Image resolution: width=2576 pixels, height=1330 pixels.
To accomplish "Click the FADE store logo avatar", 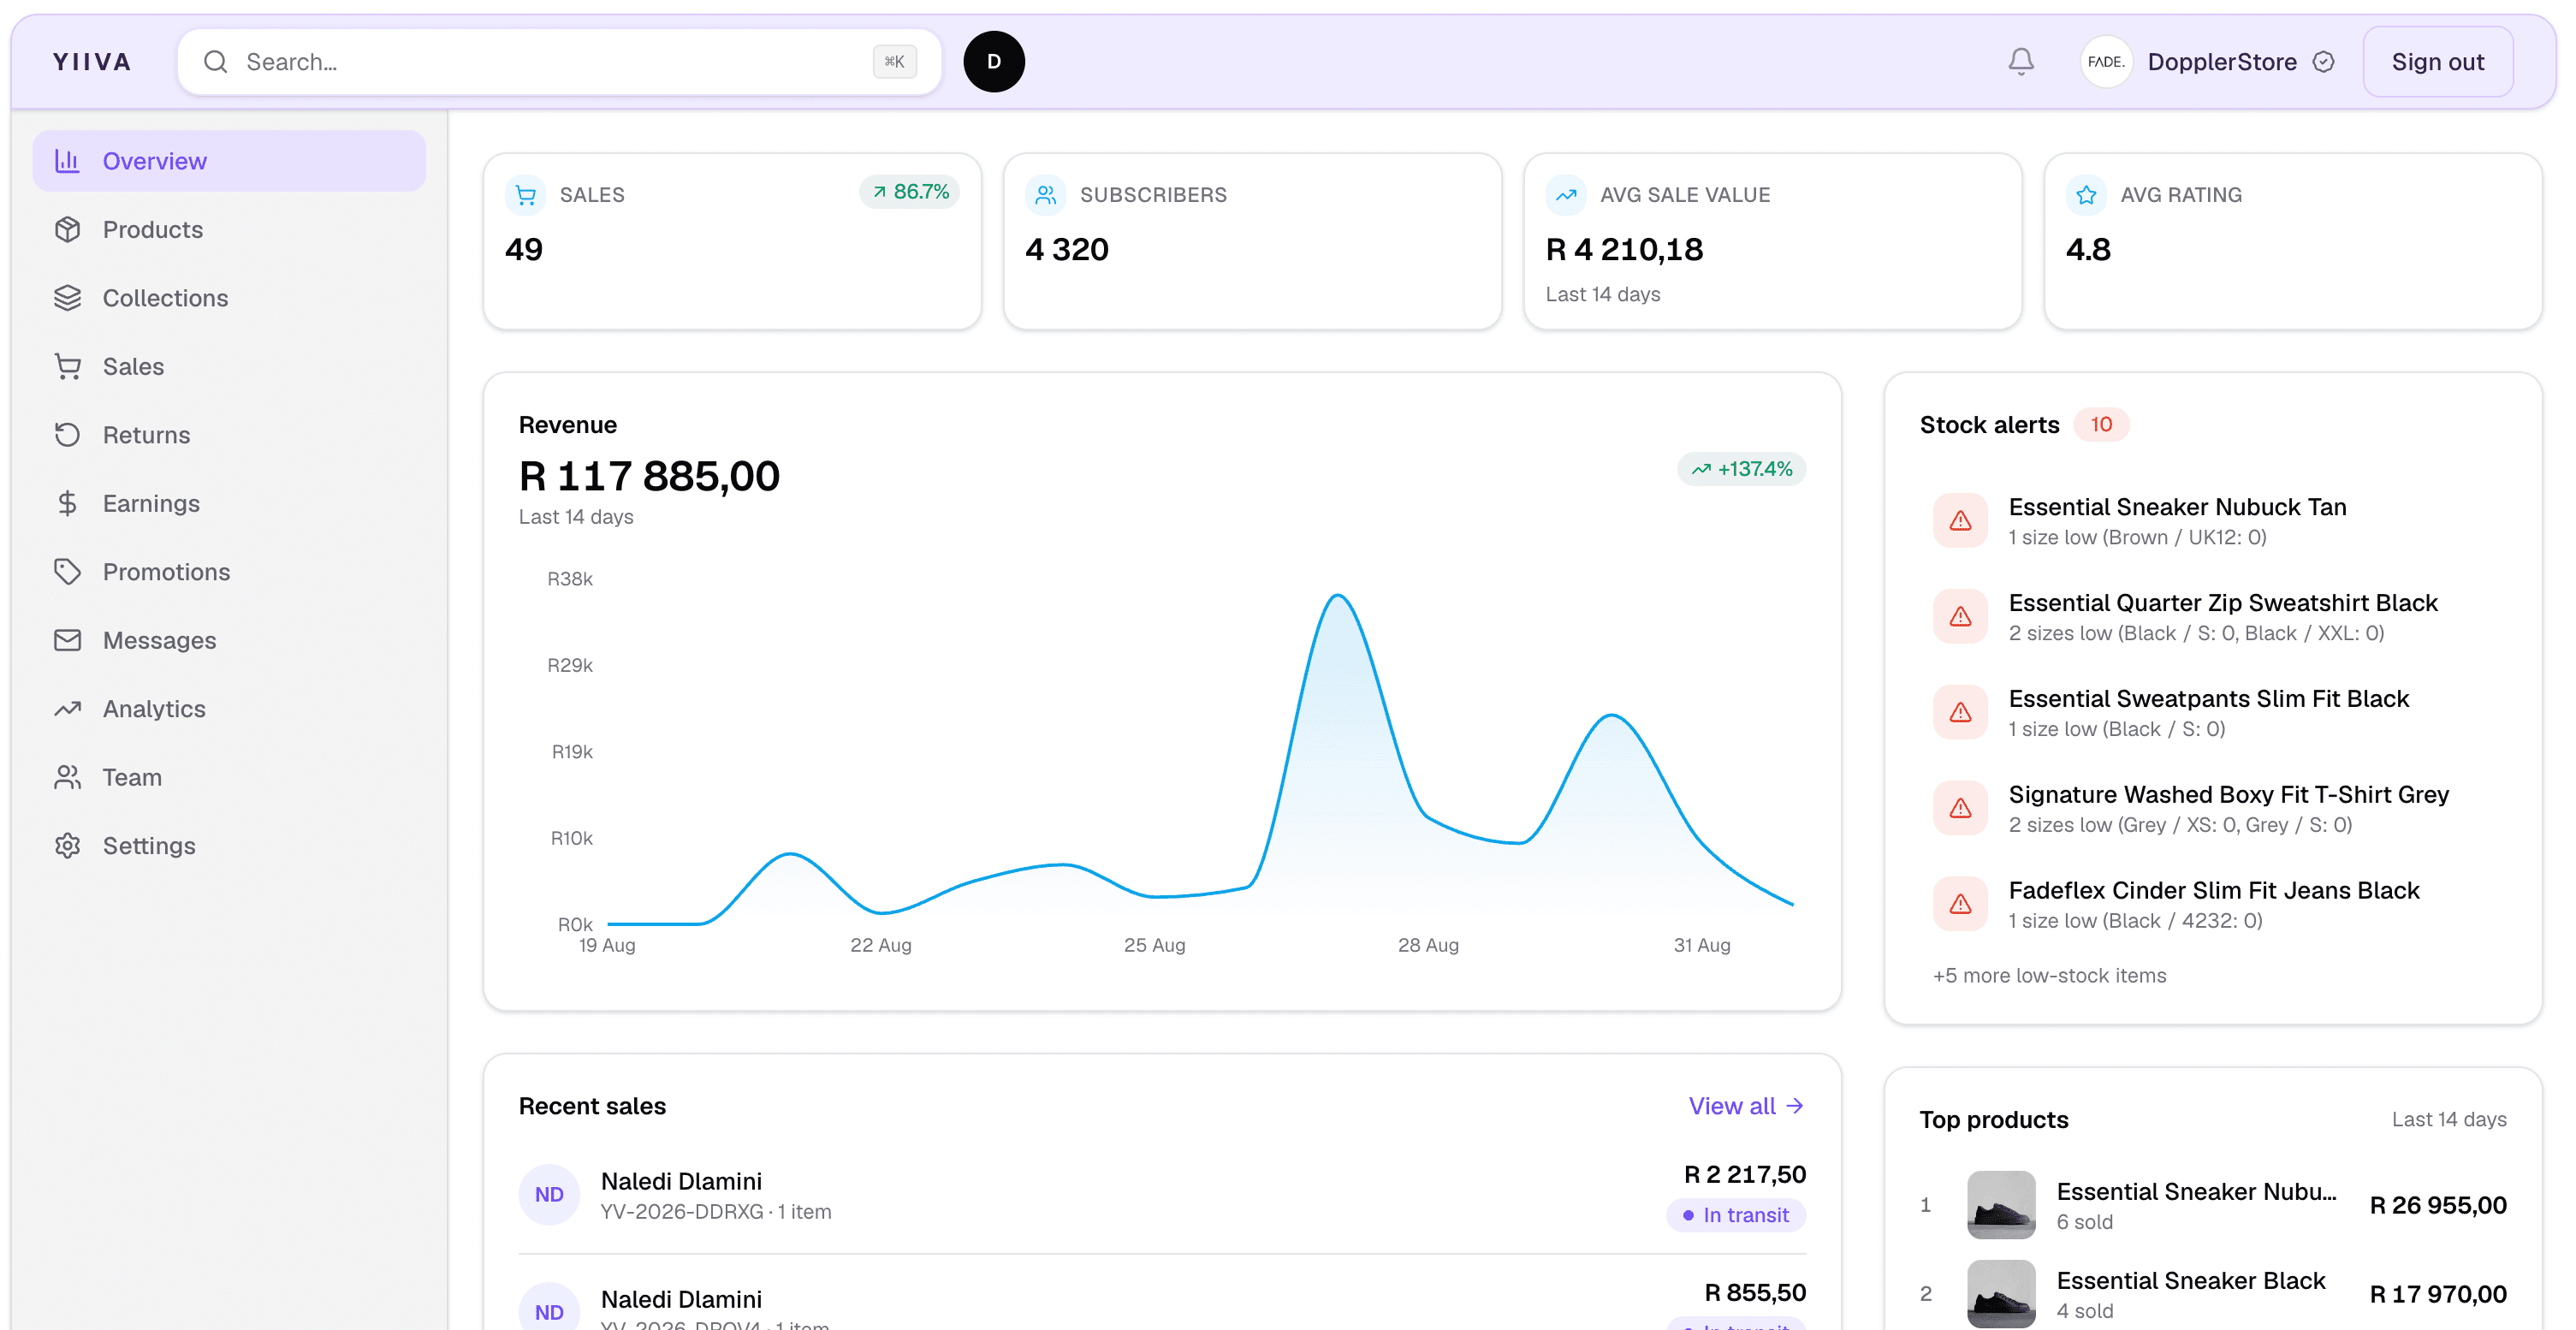I will (x=2106, y=62).
